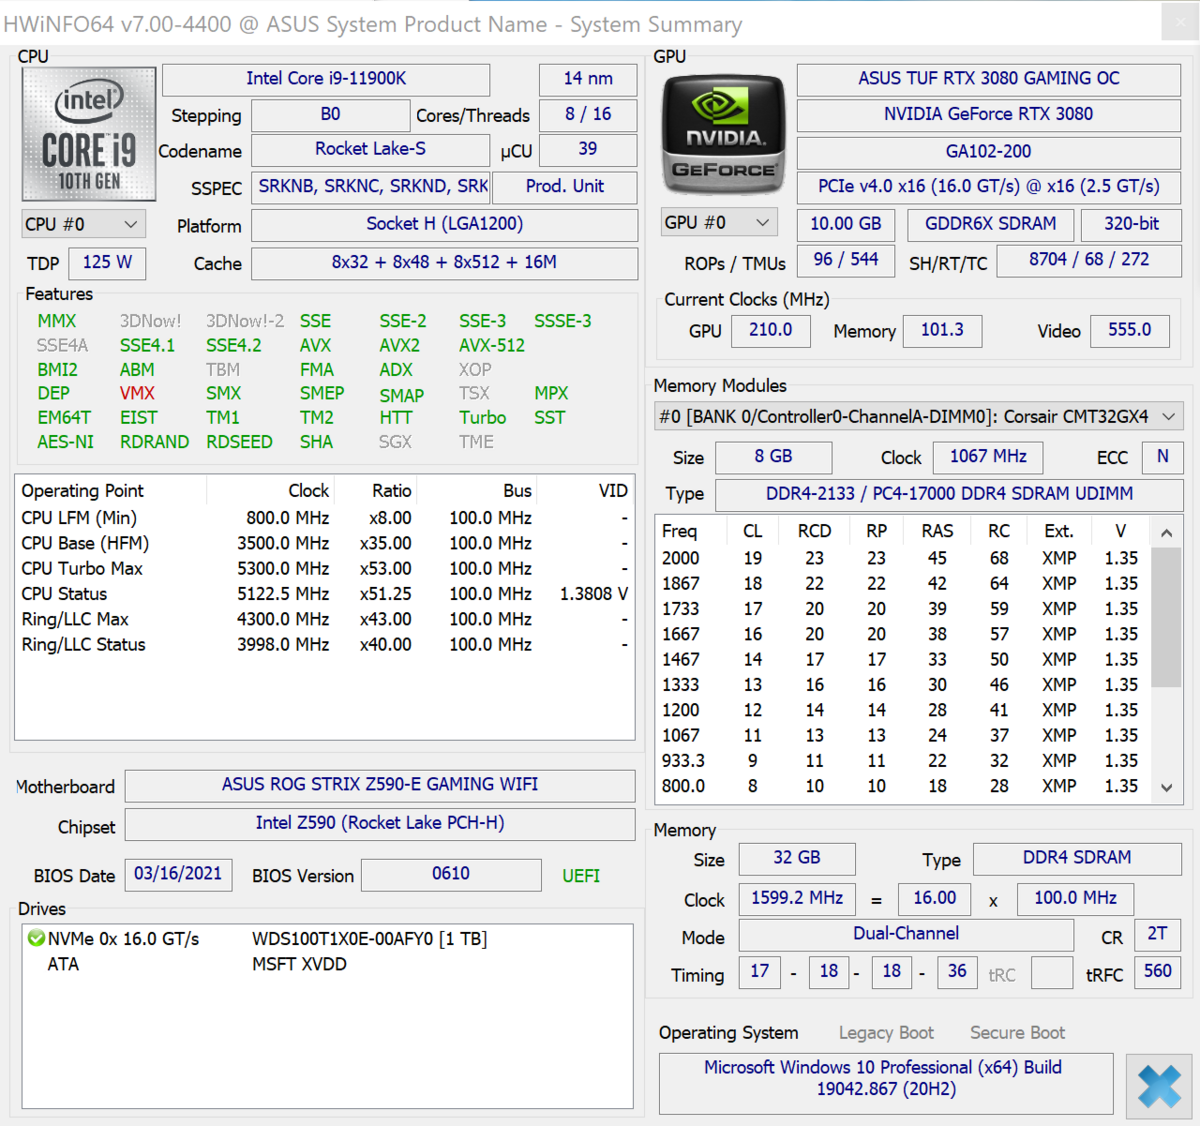Screen dimensions: 1200x1126
Task: Click the 10.00 GB VRAM size field
Action: (846, 224)
